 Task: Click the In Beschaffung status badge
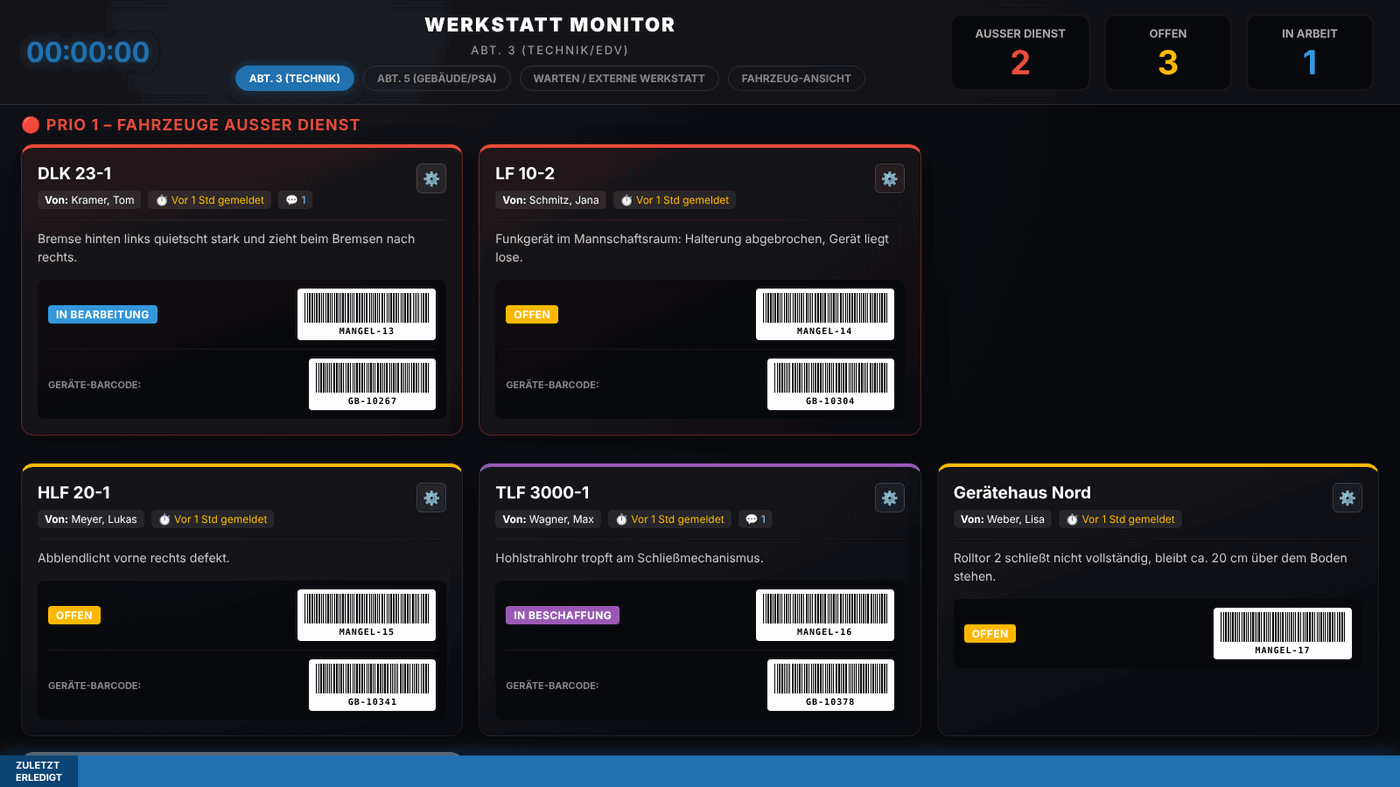(x=562, y=615)
